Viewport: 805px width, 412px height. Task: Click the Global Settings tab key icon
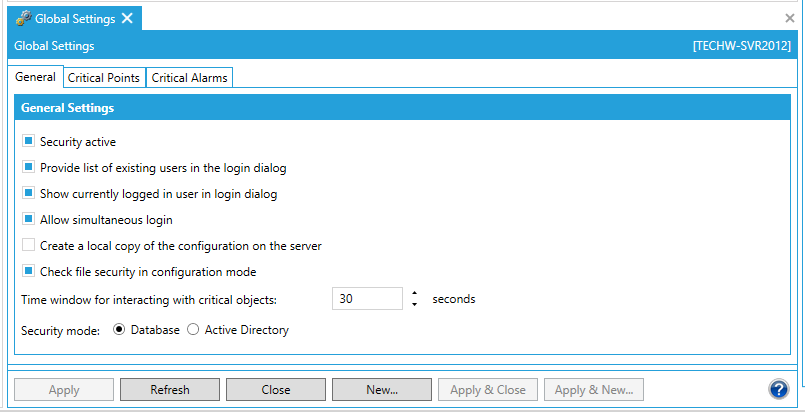(x=24, y=19)
